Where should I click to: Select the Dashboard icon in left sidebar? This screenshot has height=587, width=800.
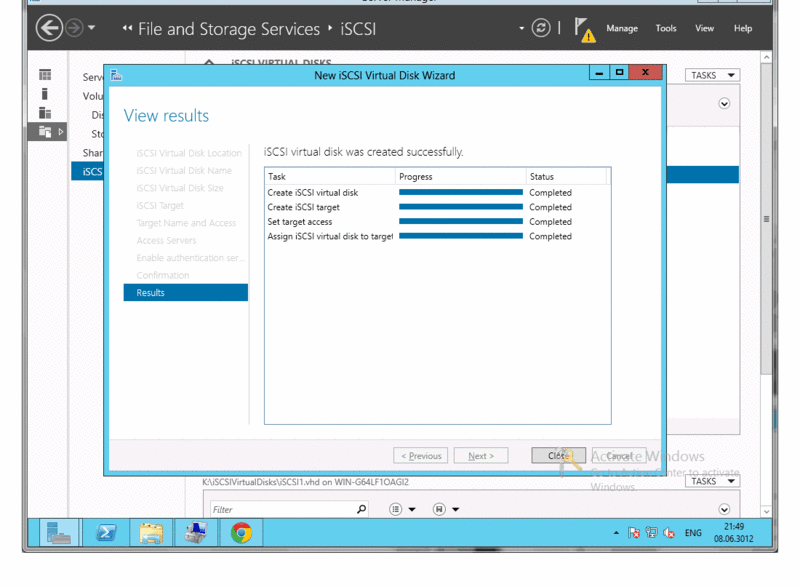pyautogui.click(x=45, y=75)
